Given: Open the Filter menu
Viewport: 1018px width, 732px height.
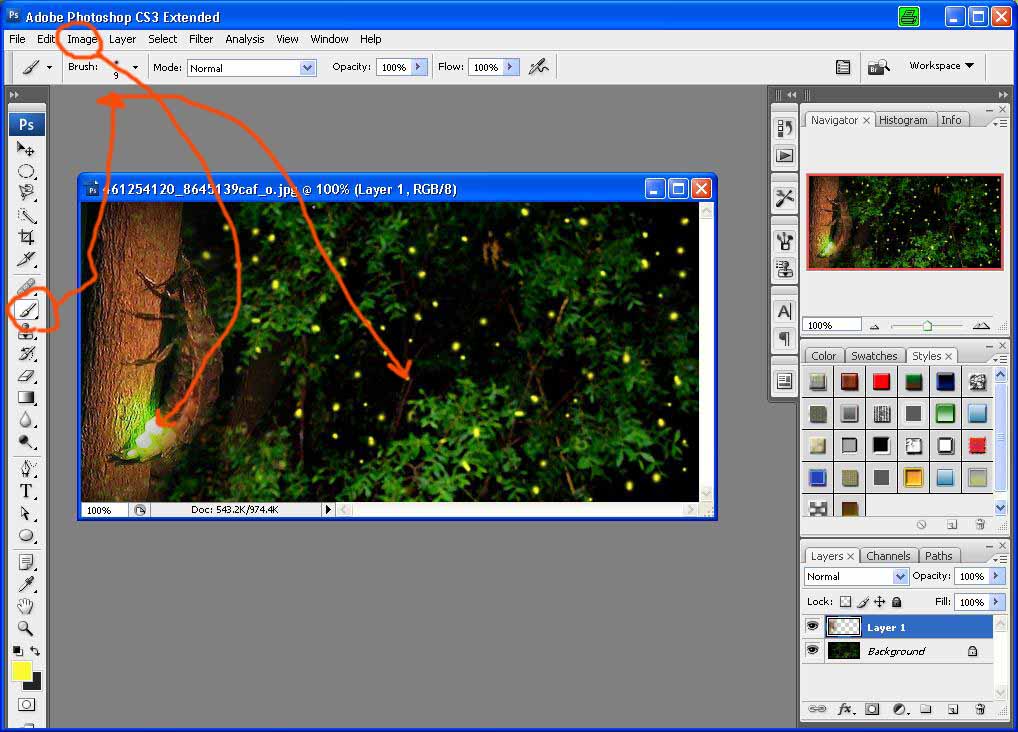Looking at the screenshot, I should point(201,39).
